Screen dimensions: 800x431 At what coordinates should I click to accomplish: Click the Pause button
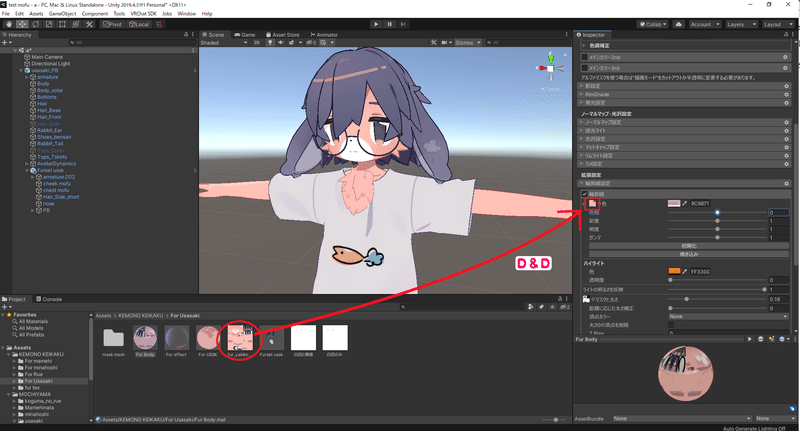tap(390, 24)
